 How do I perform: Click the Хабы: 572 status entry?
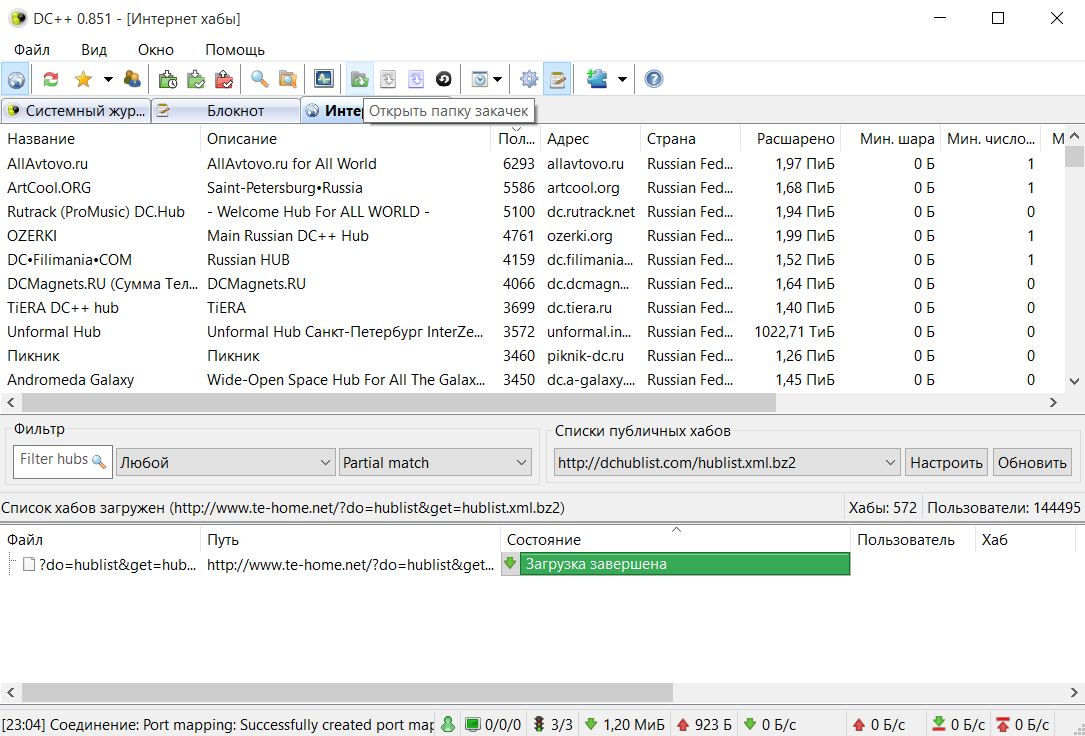[x=882, y=508]
